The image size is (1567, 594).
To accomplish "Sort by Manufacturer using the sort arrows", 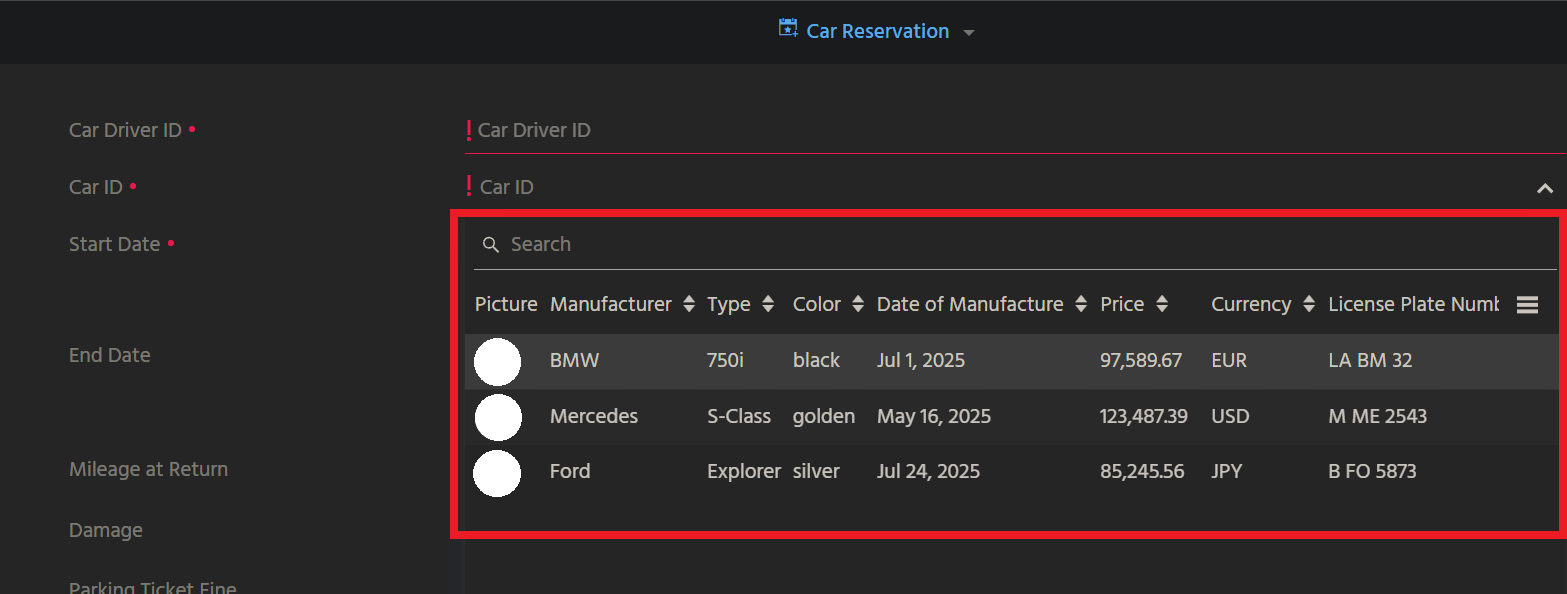I will pos(689,305).
